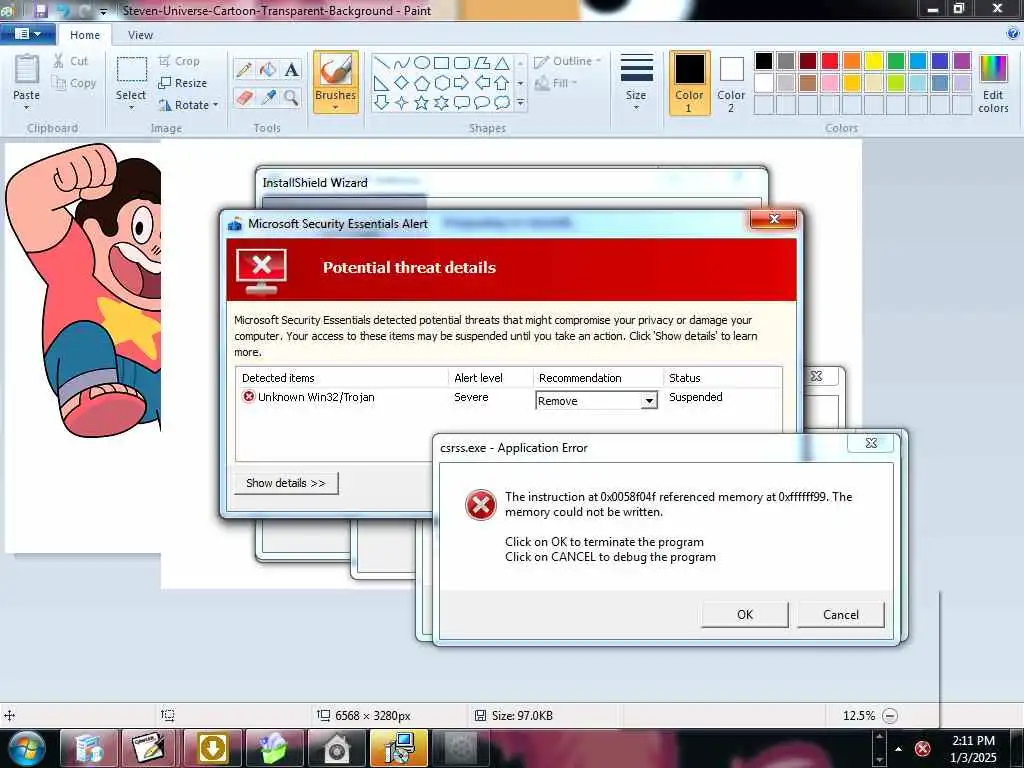Pick the purple color swatch

pyautogui.click(x=962, y=61)
